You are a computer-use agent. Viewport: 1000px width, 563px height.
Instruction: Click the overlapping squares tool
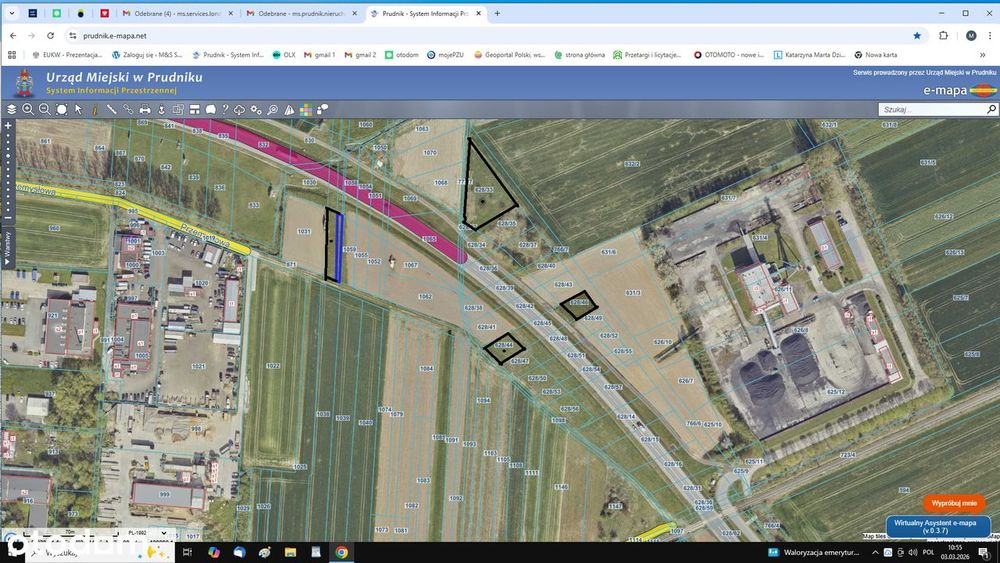click(178, 110)
